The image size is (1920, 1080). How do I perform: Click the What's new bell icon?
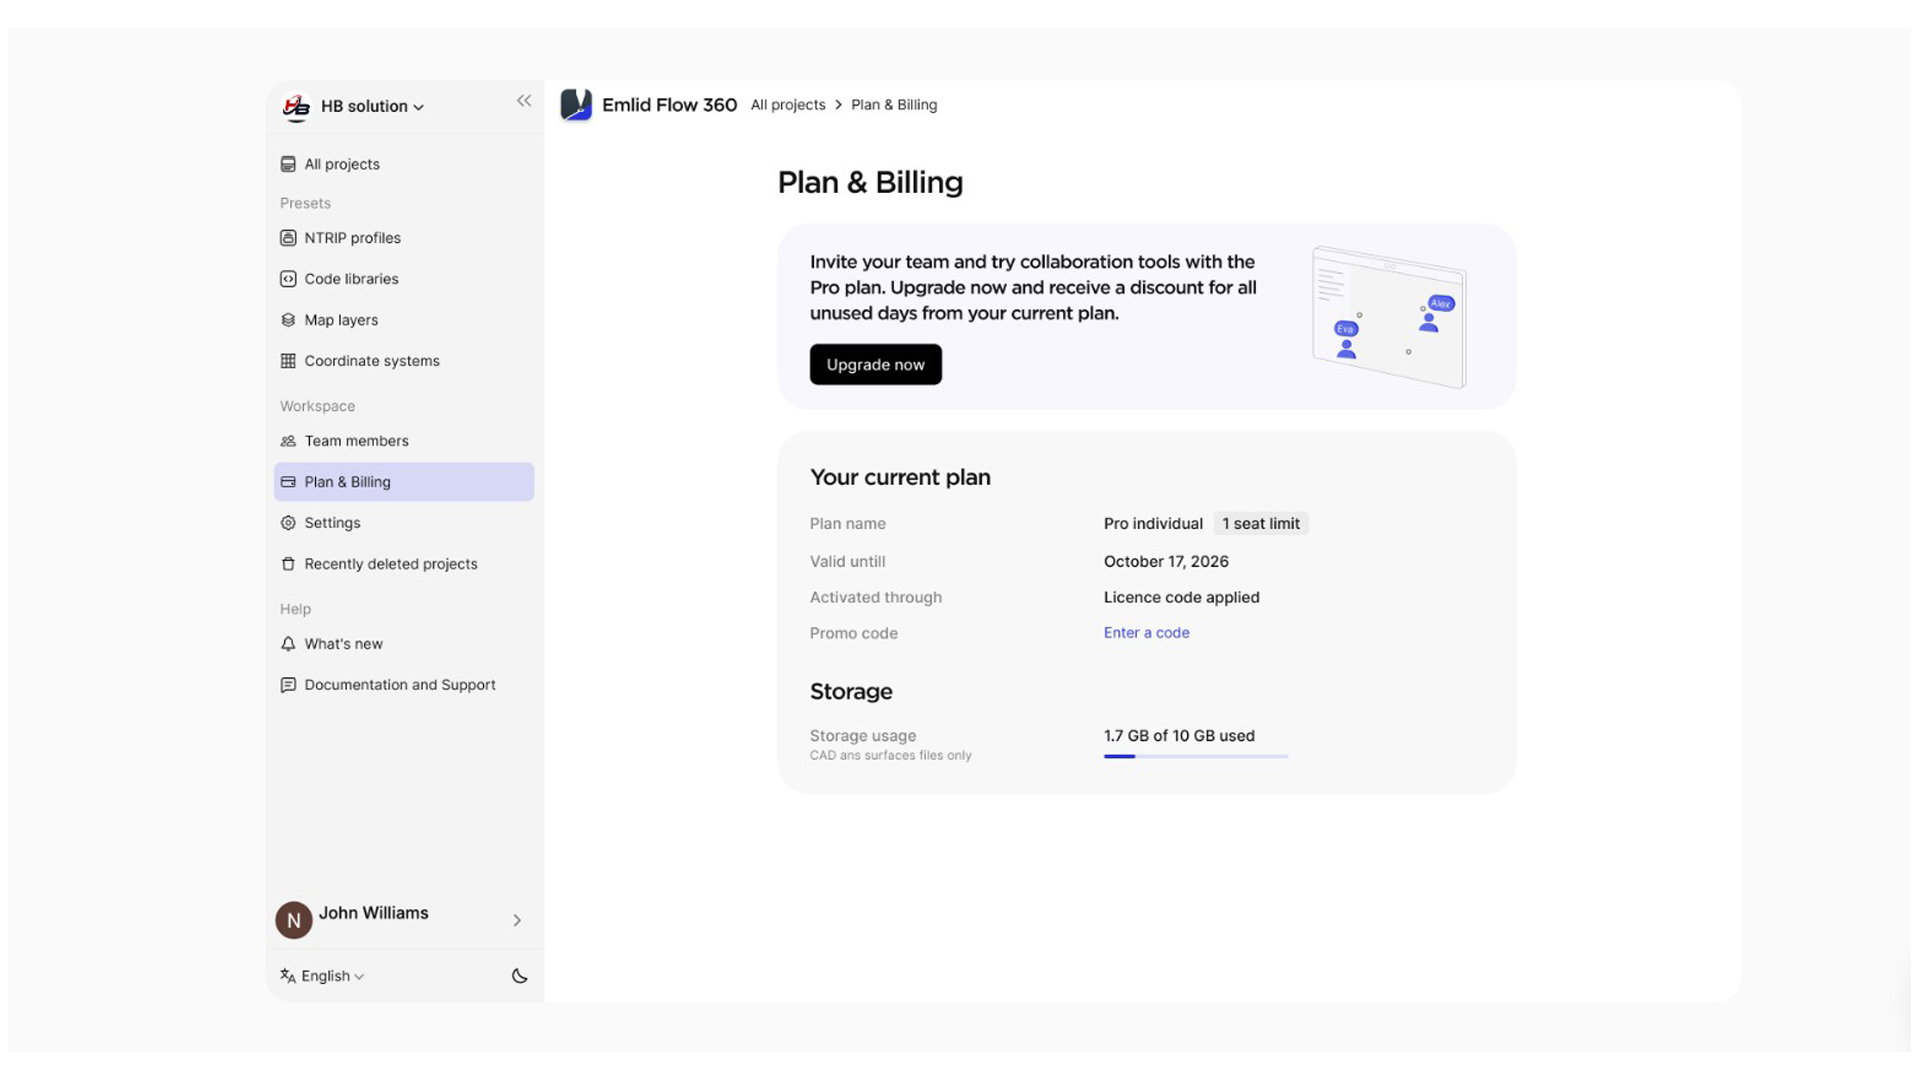[288, 644]
